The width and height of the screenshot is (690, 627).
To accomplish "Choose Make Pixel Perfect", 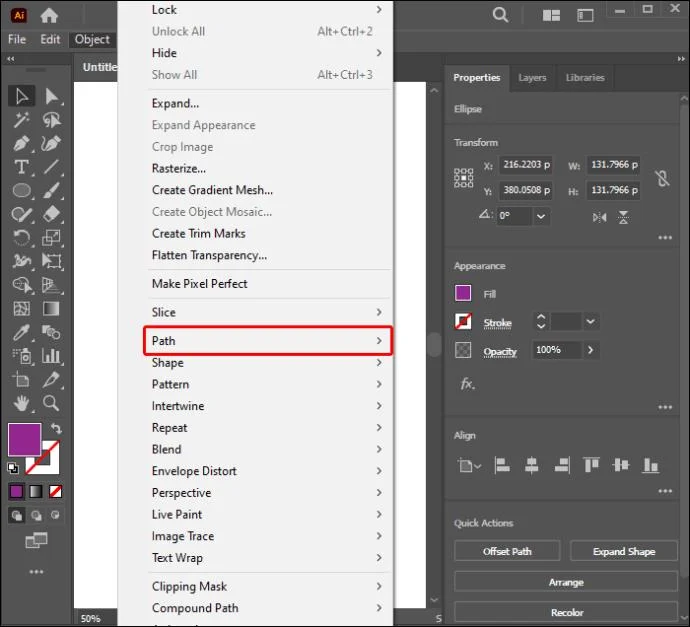I will 199,284.
